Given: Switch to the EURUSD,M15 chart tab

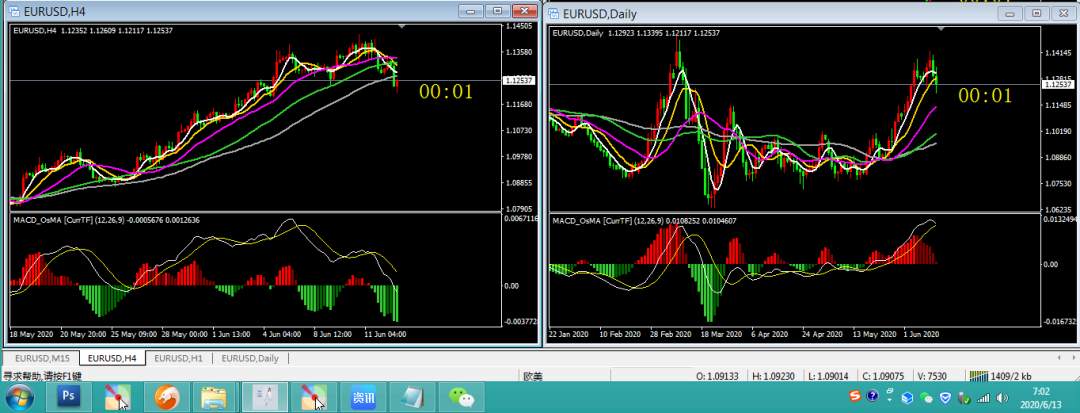Looking at the screenshot, I should point(41,359).
